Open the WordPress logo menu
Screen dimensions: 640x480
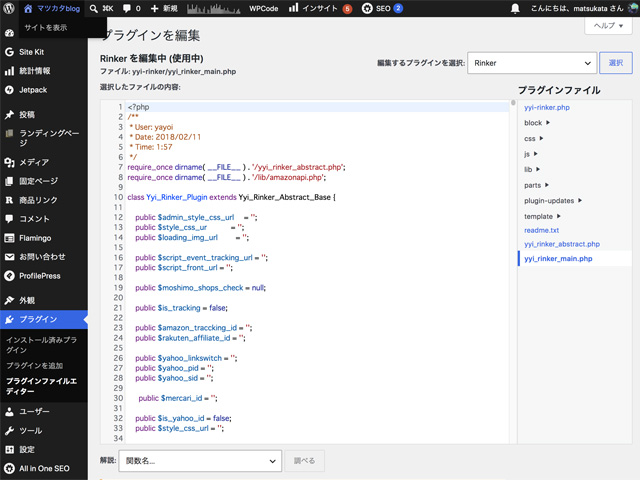9,8
